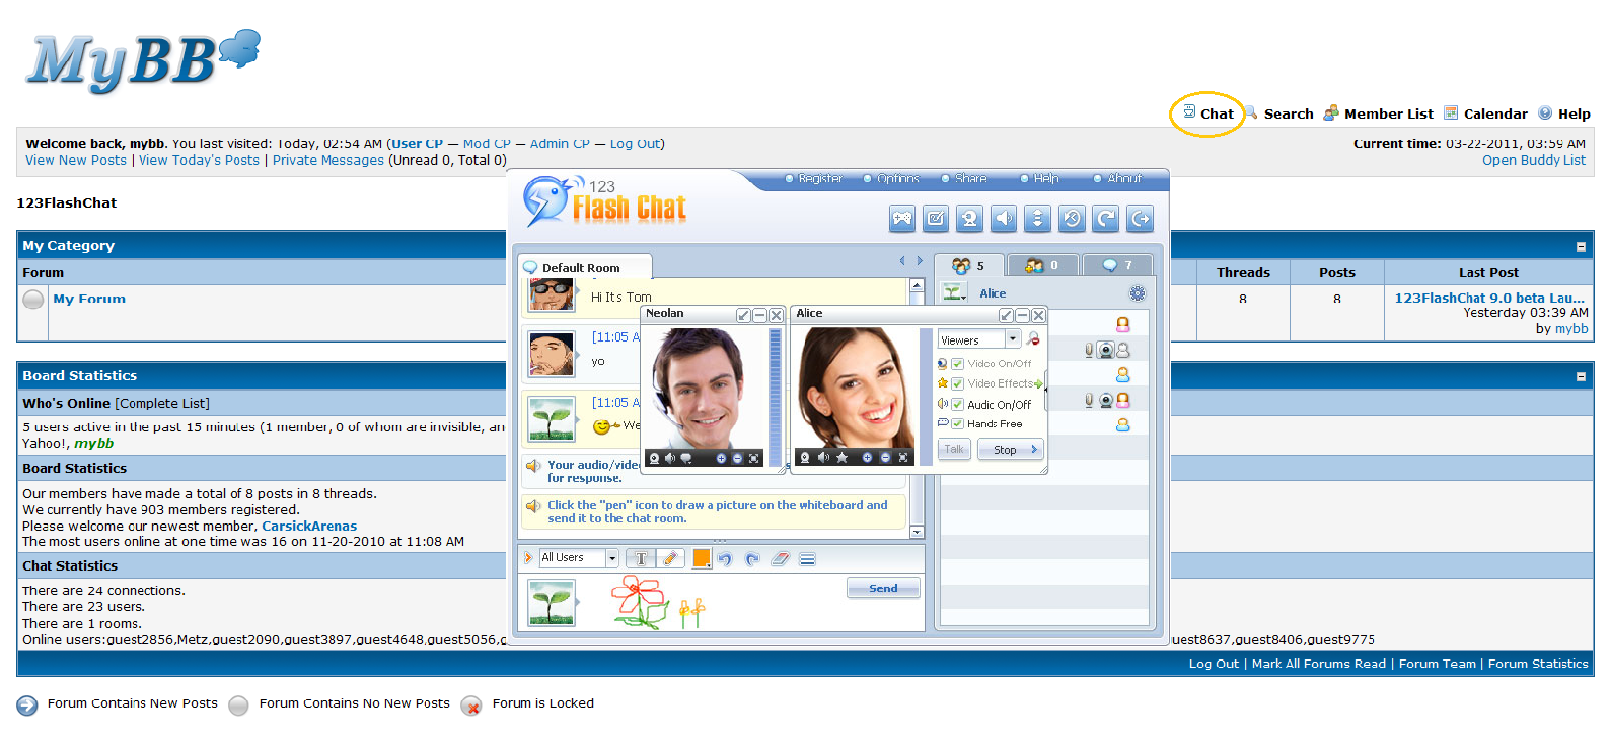Zoom out on Neolan's video
1611x731 pixels.
[x=737, y=458]
